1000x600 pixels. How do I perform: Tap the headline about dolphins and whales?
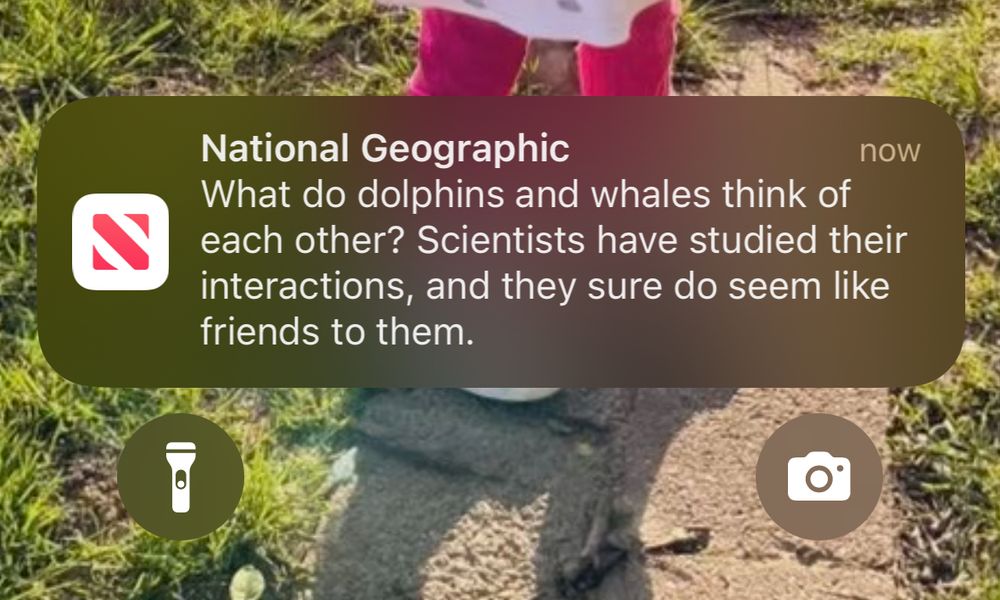click(x=554, y=263)
